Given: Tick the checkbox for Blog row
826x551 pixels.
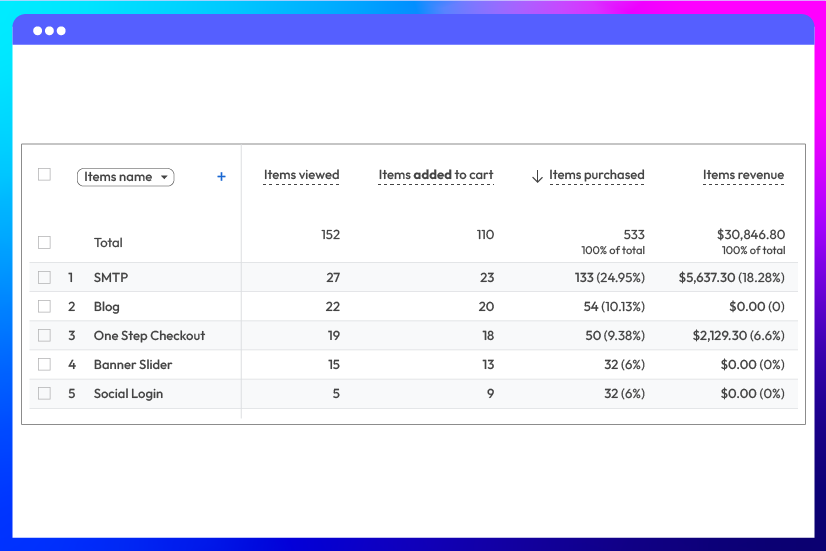Looking at the screenshot, I should tap(44, 306).
